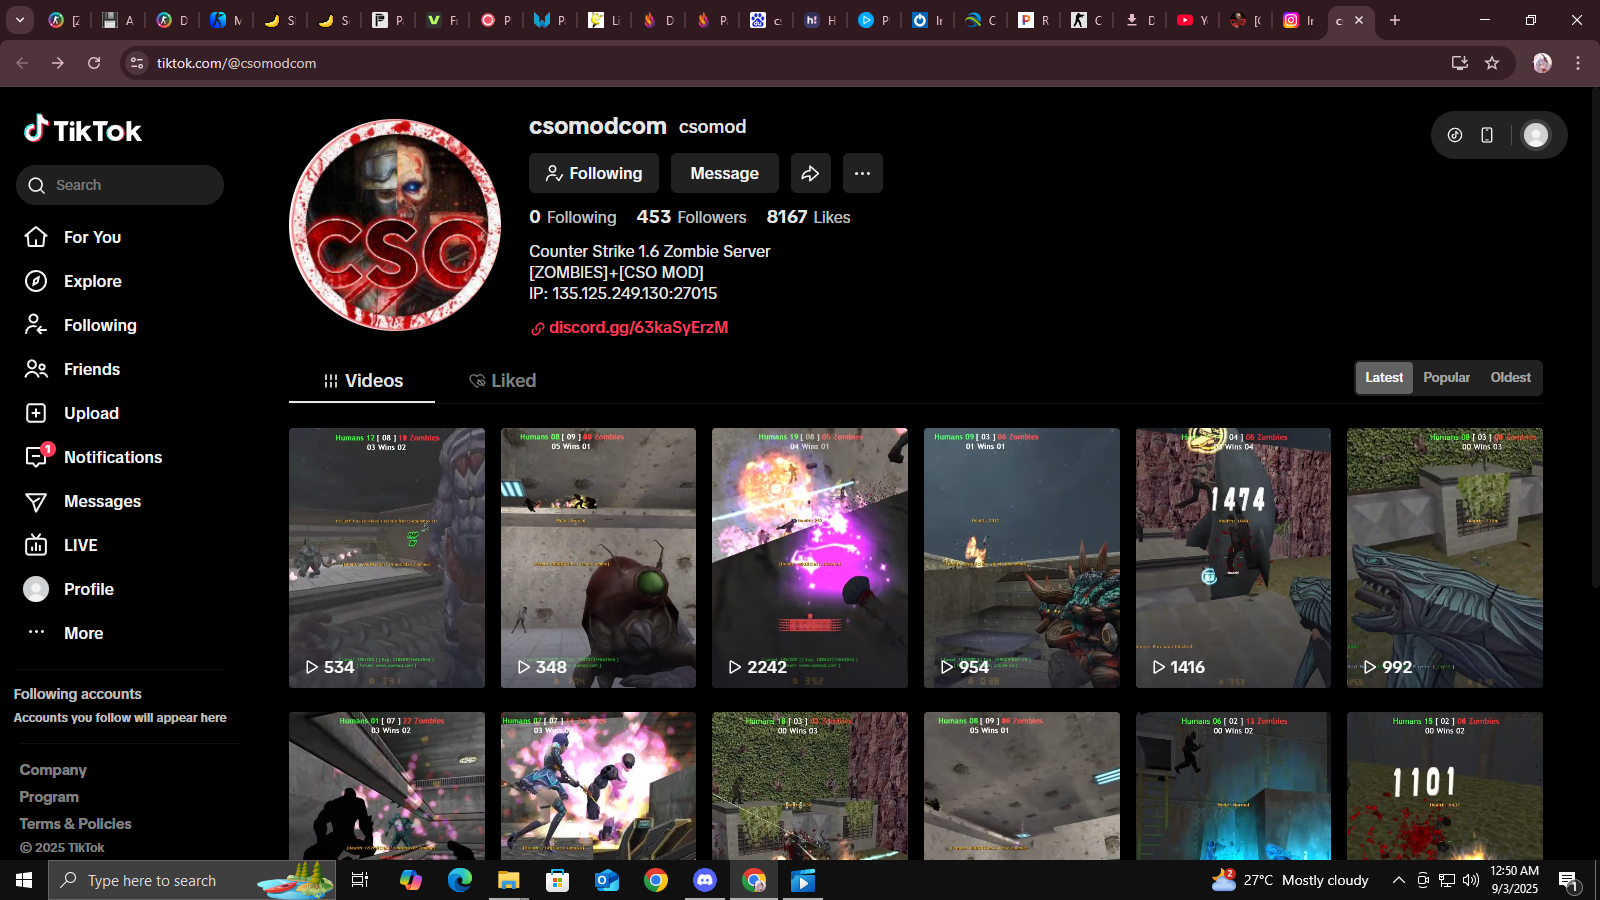Click the TikTok search input field
The width and height of the screenshot is (1600, 900).
click(x=130, y=185)
